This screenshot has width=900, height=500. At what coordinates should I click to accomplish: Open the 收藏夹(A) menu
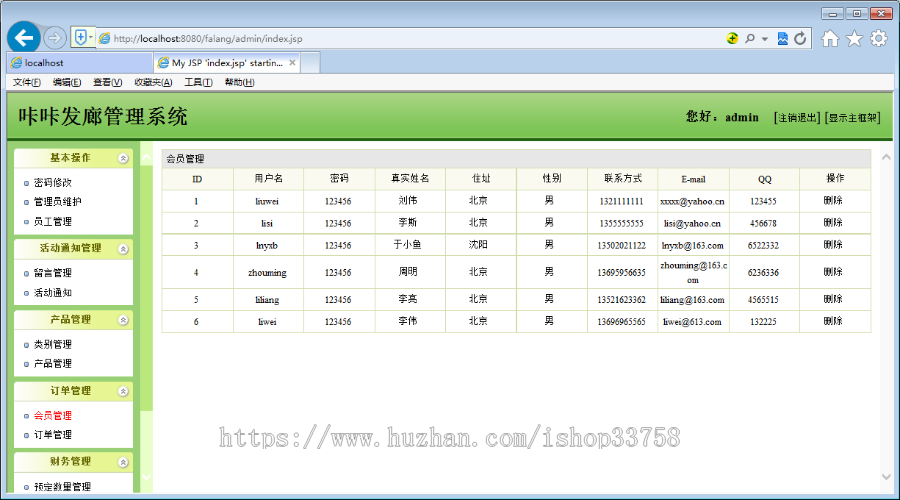(153, 82)
